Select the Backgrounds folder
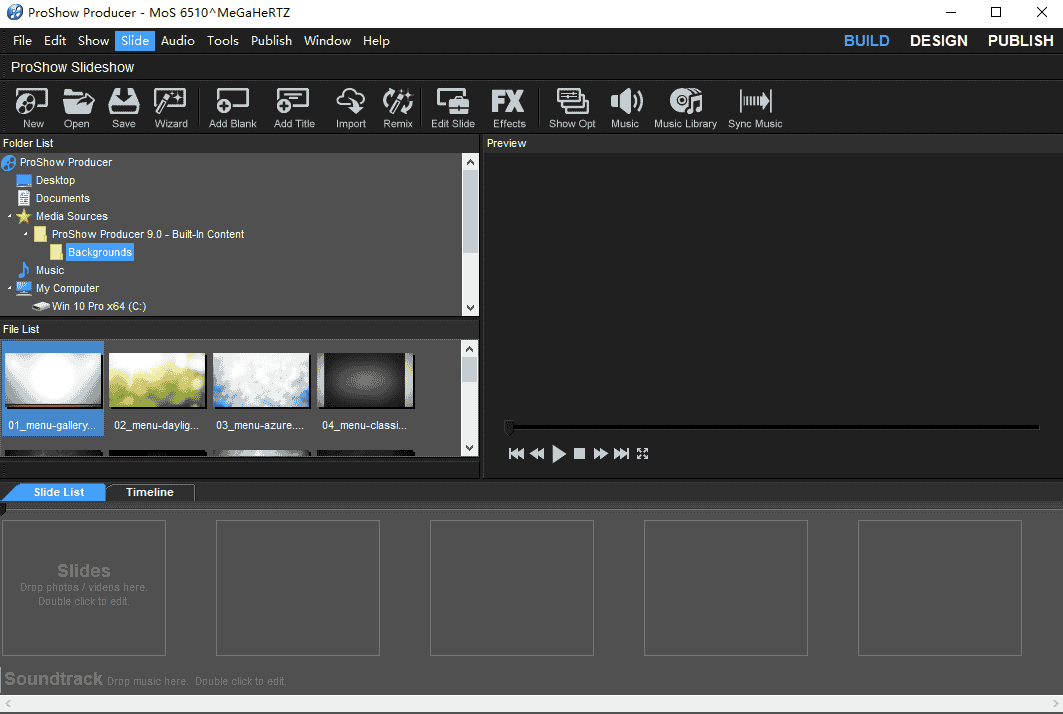Image resolution: width=1063 pixels, height=714 pixels. pyautogui.click(x=99, y=252)
